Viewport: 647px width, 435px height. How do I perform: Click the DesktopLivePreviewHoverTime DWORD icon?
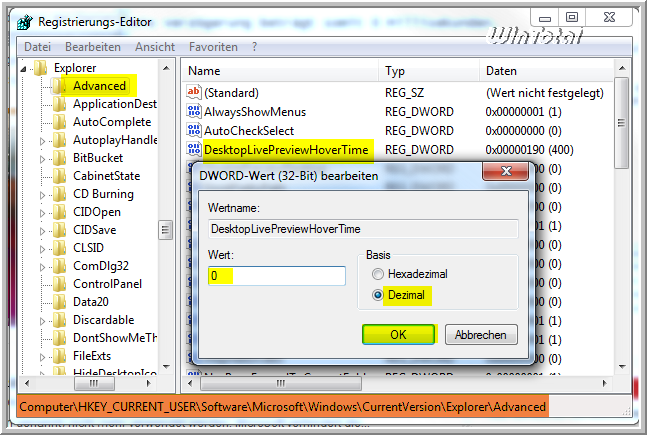tap(194, 149)
